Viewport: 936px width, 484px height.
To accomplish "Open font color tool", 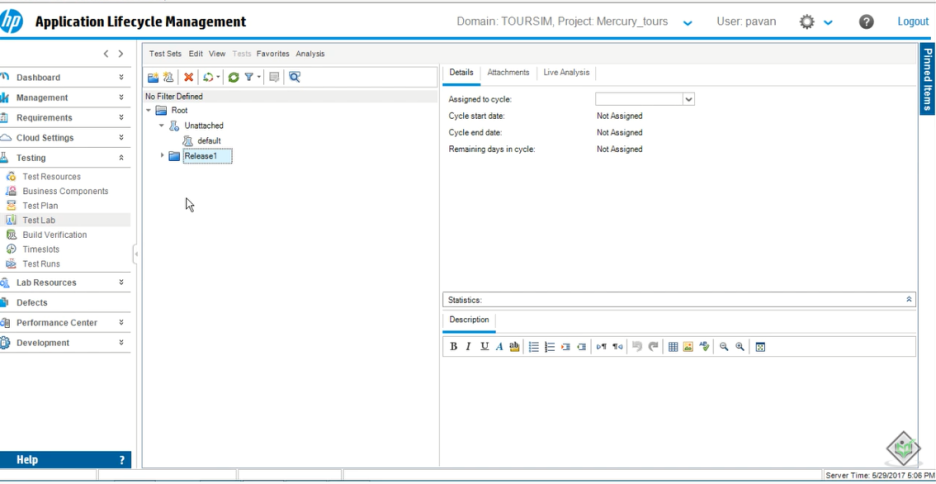I will (x=499, y=347).
